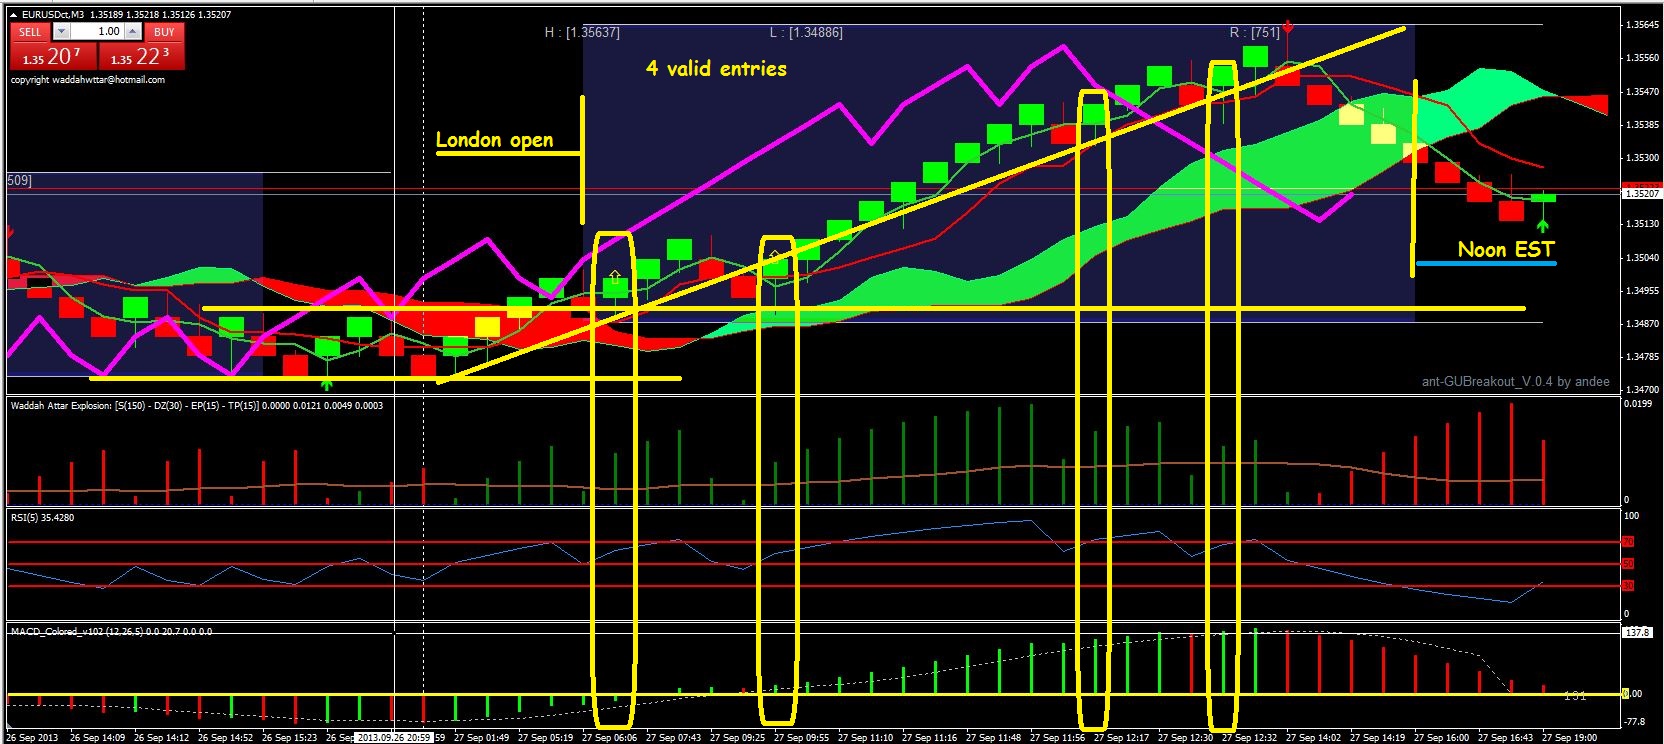Image resolution: width=1664 pixels, height=744 pixels.
Task: Click the sell price 1.35 20 tile
Action: (53, 57)
